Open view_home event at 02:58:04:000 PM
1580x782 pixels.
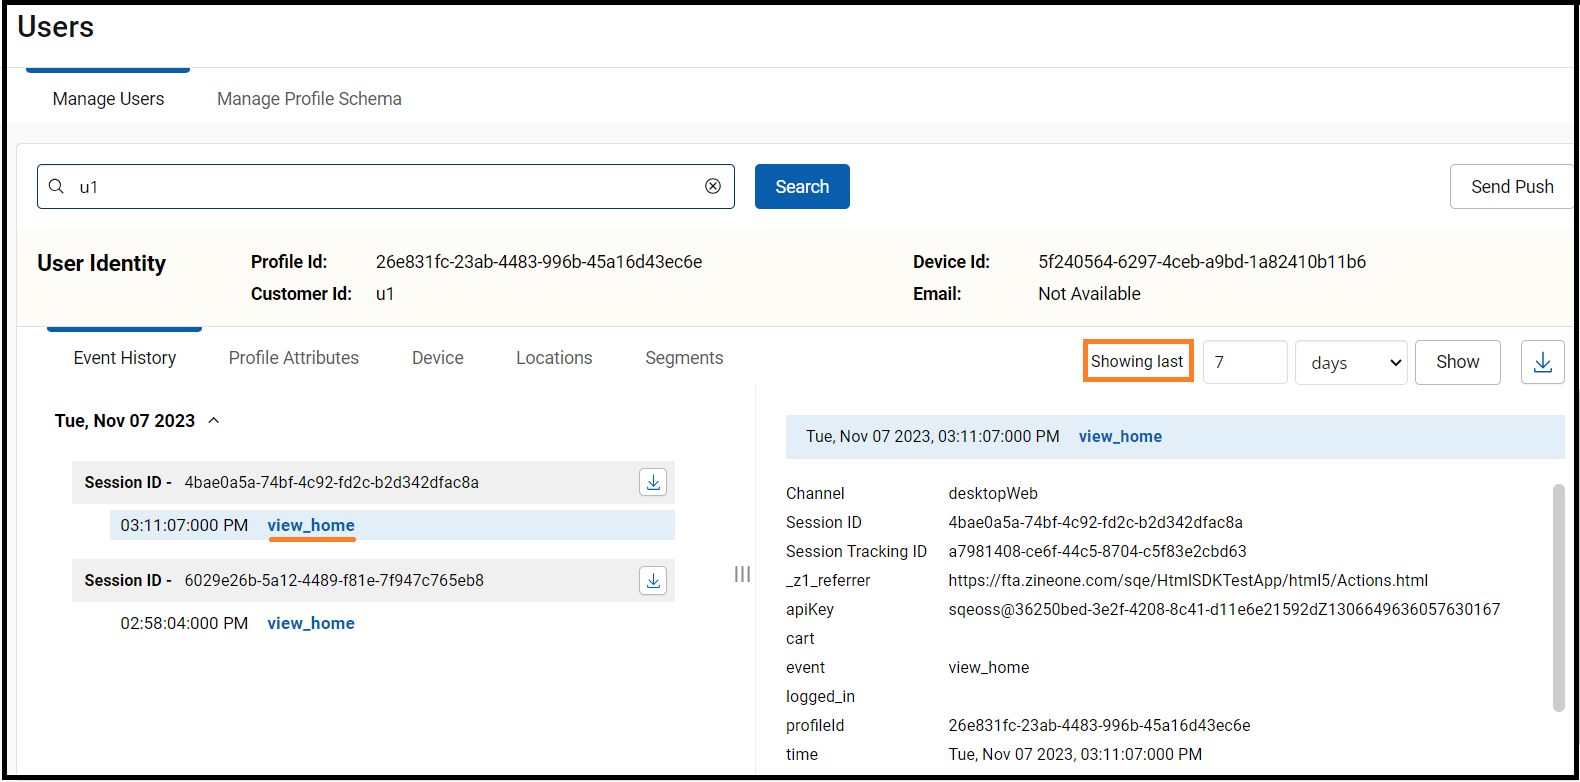(311, 623)
